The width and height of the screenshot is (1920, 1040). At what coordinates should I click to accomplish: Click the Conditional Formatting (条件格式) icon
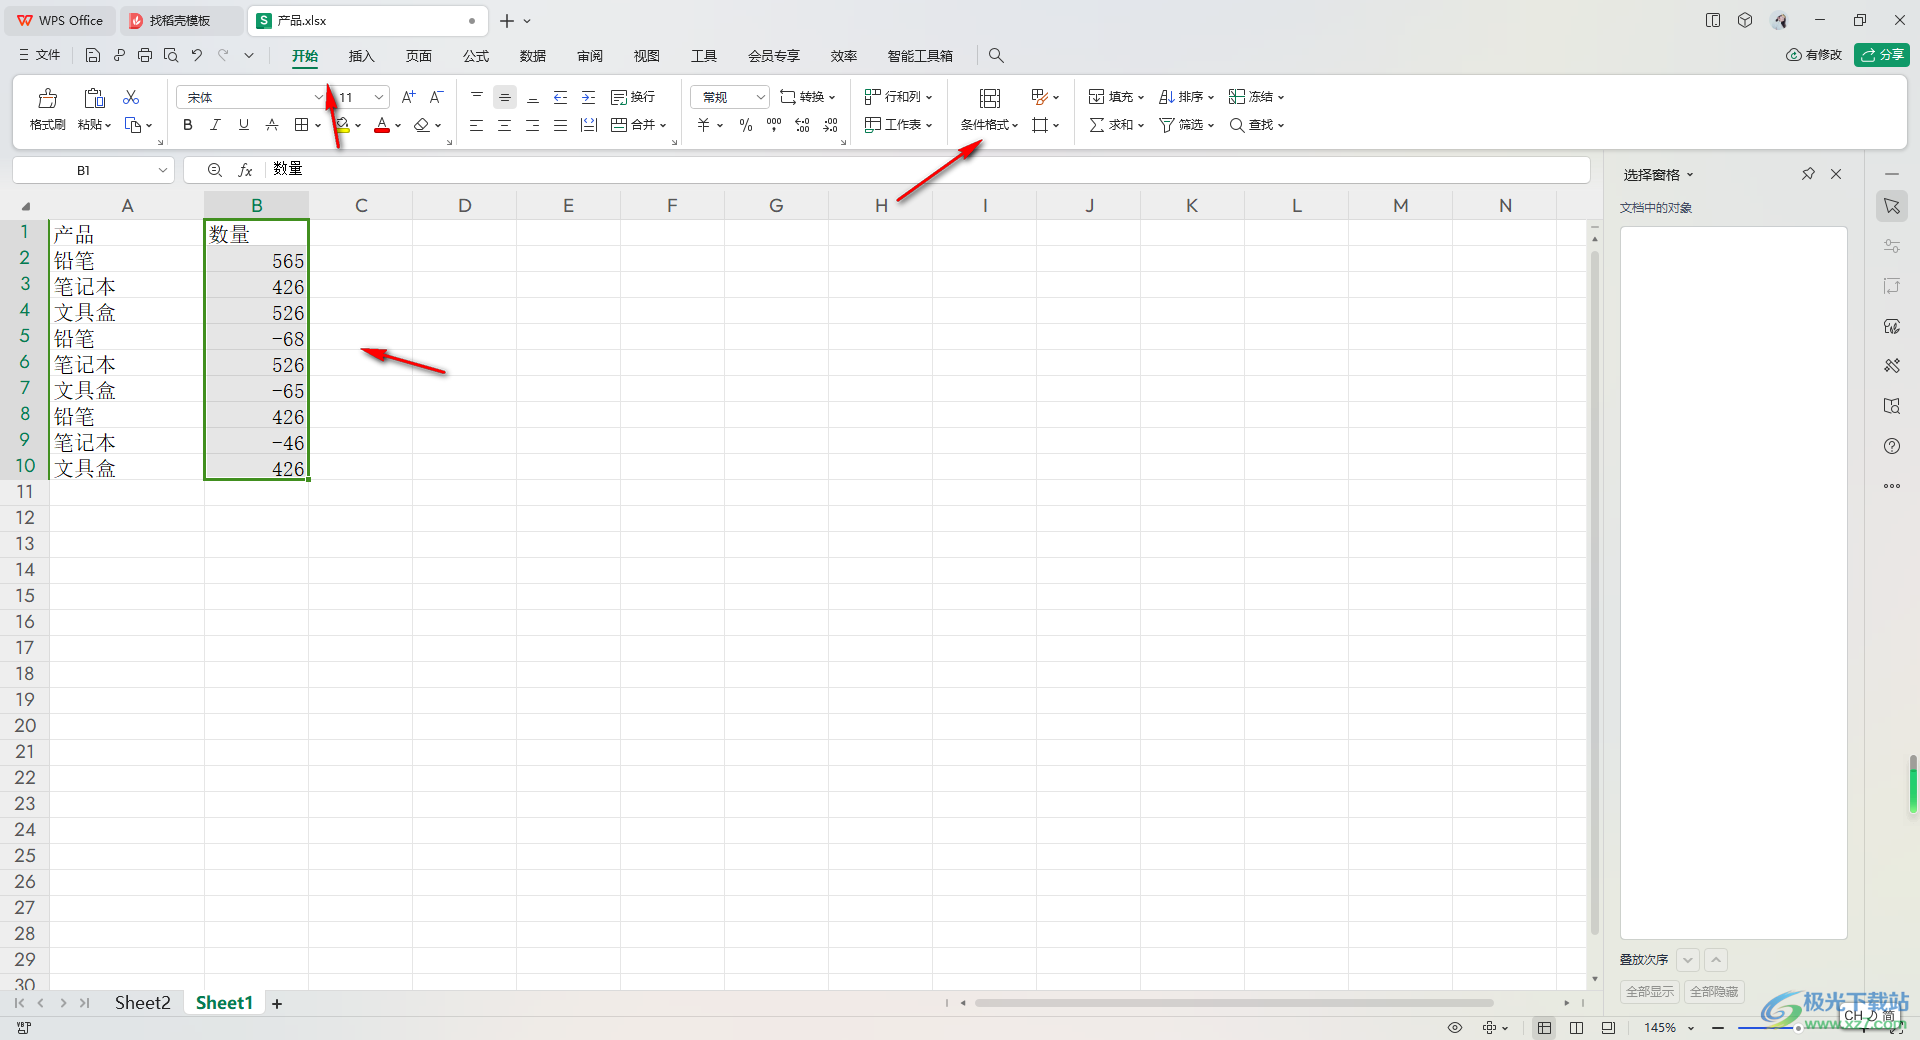[x=990, y=98]
